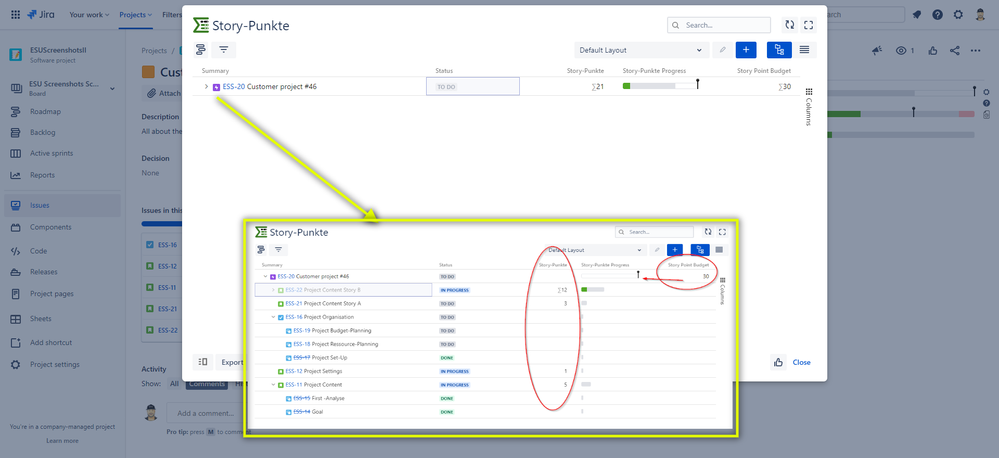
Task: Open the ESS-20 issue key link in modal
Action: pos(233,87)
